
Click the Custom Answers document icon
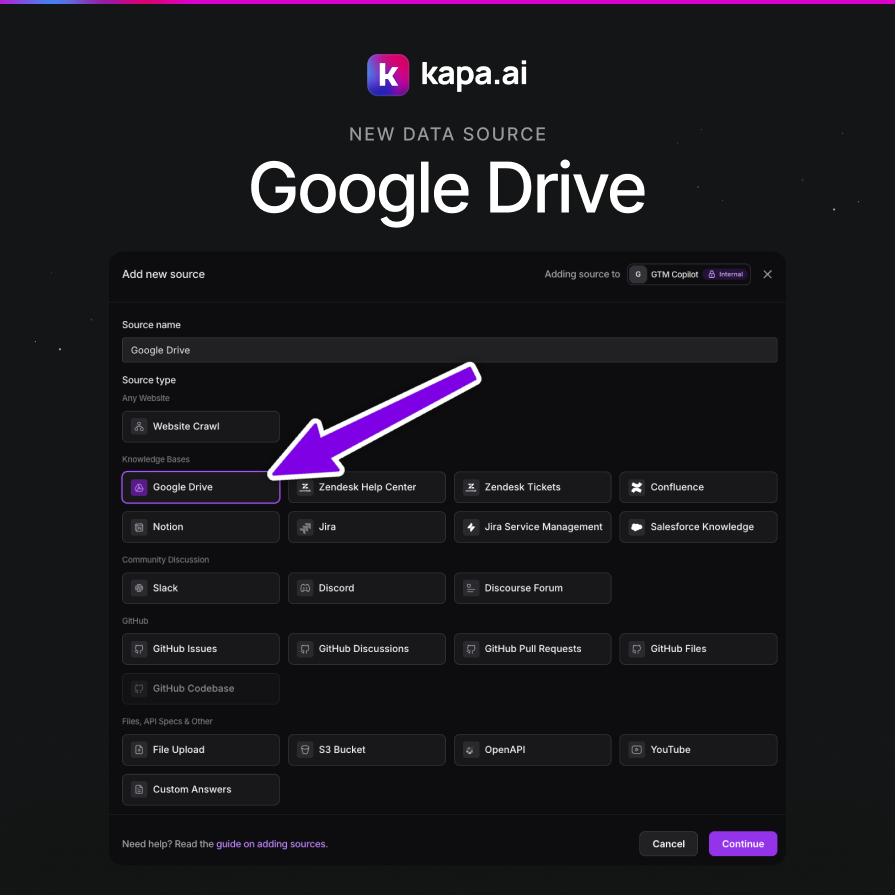tap(139, 789)
